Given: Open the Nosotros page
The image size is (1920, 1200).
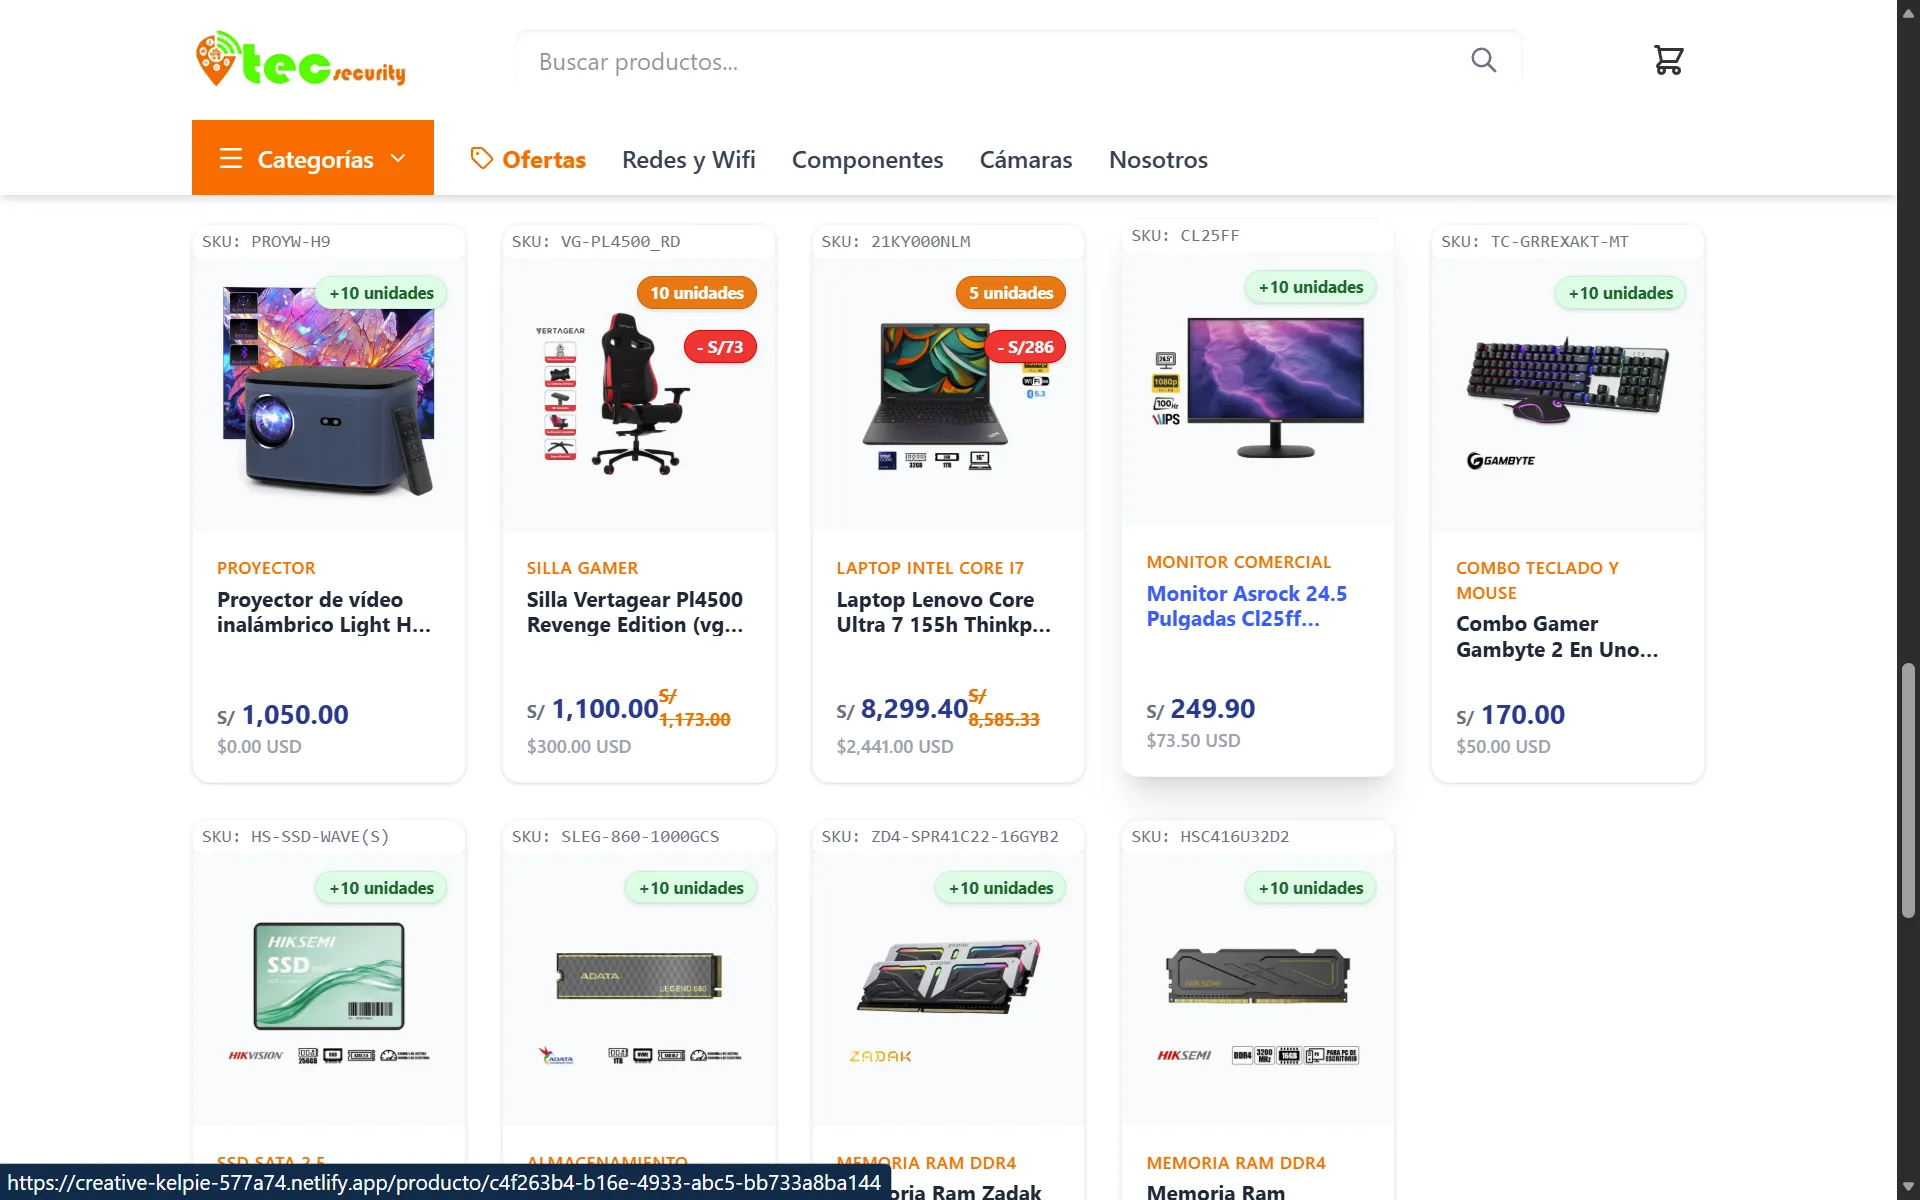Looking at the screenshot, I should (1158, 160).
